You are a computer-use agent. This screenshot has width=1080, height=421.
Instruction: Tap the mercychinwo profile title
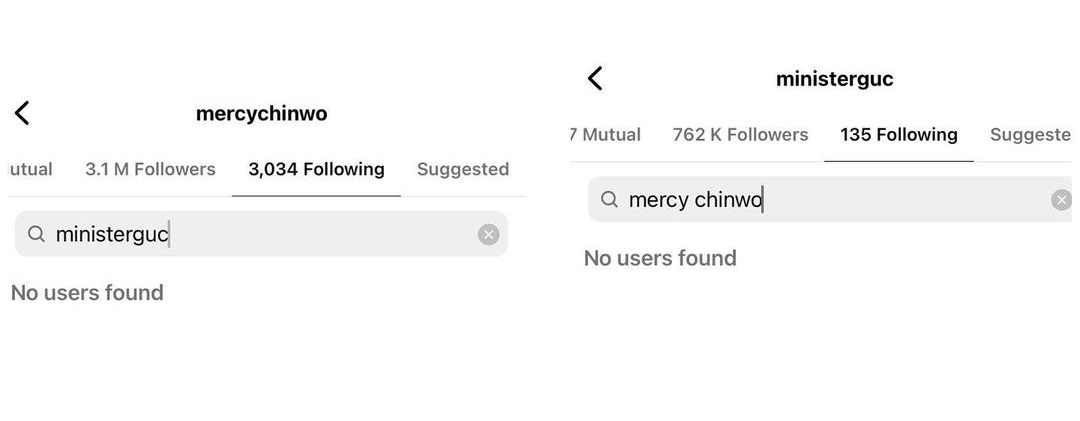click(x=262, y=114)
